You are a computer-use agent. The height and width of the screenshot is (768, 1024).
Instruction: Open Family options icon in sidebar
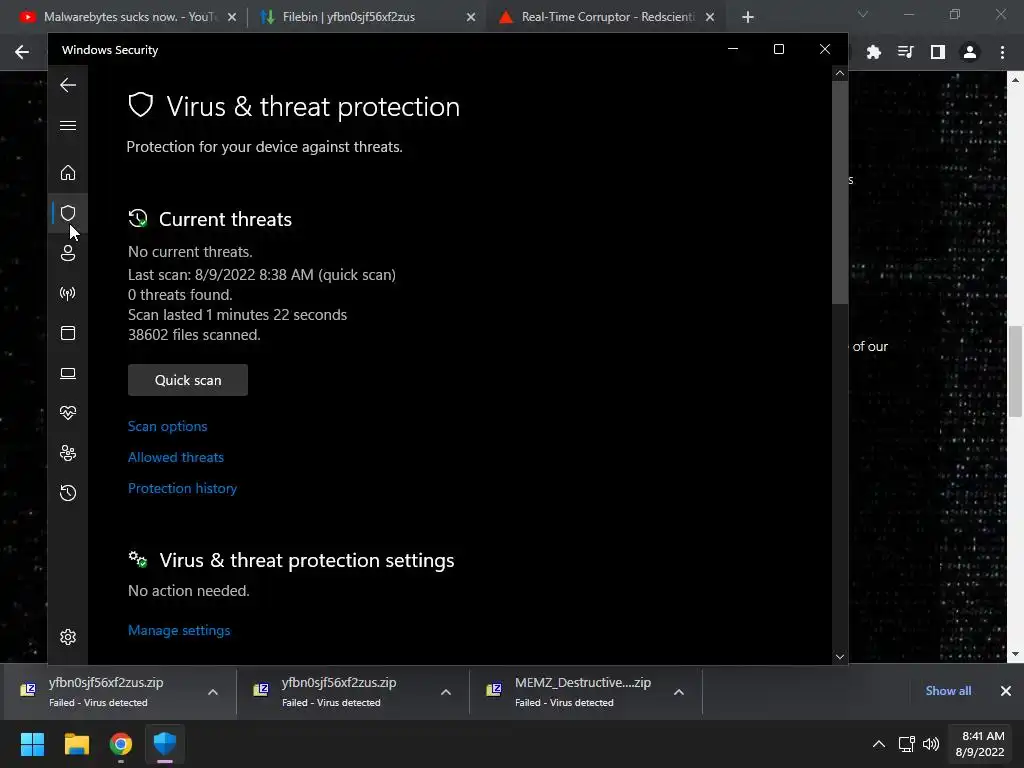pyautogui.click(x=68, y=453)
